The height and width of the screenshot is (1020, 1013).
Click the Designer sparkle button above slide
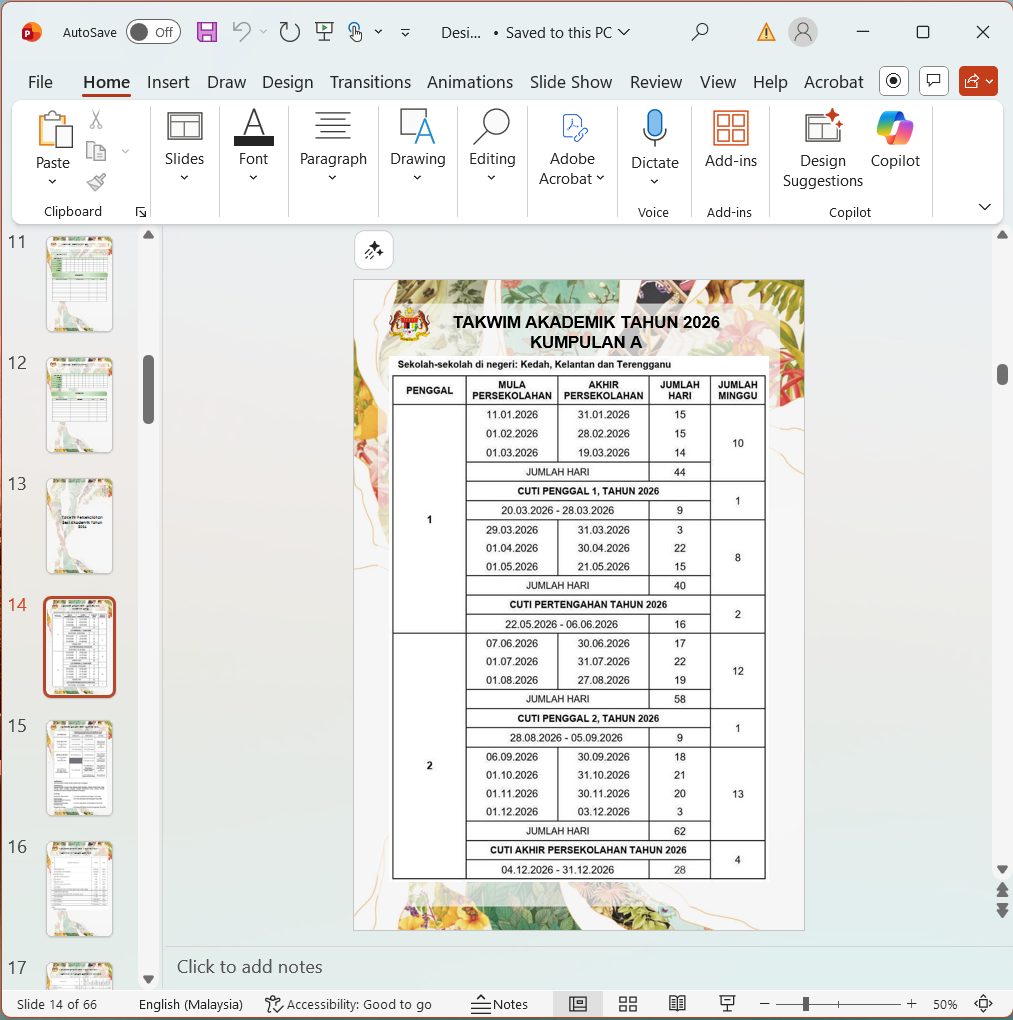(x=374, y=251)
